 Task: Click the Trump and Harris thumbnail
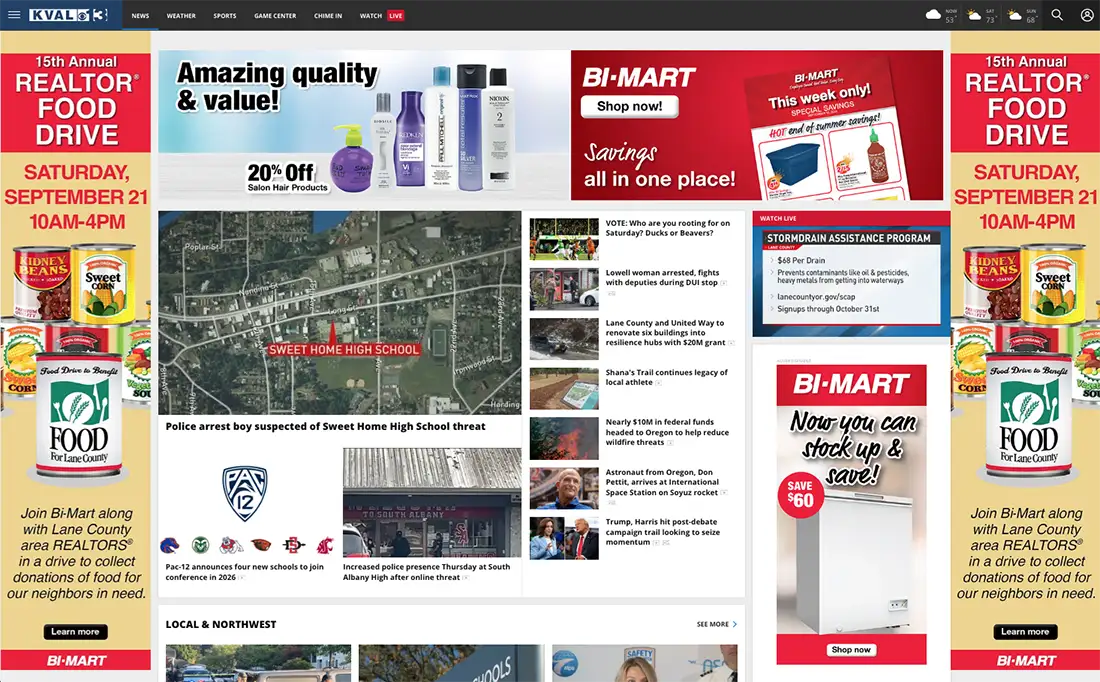pyautogui.click(x=564, y=538)
